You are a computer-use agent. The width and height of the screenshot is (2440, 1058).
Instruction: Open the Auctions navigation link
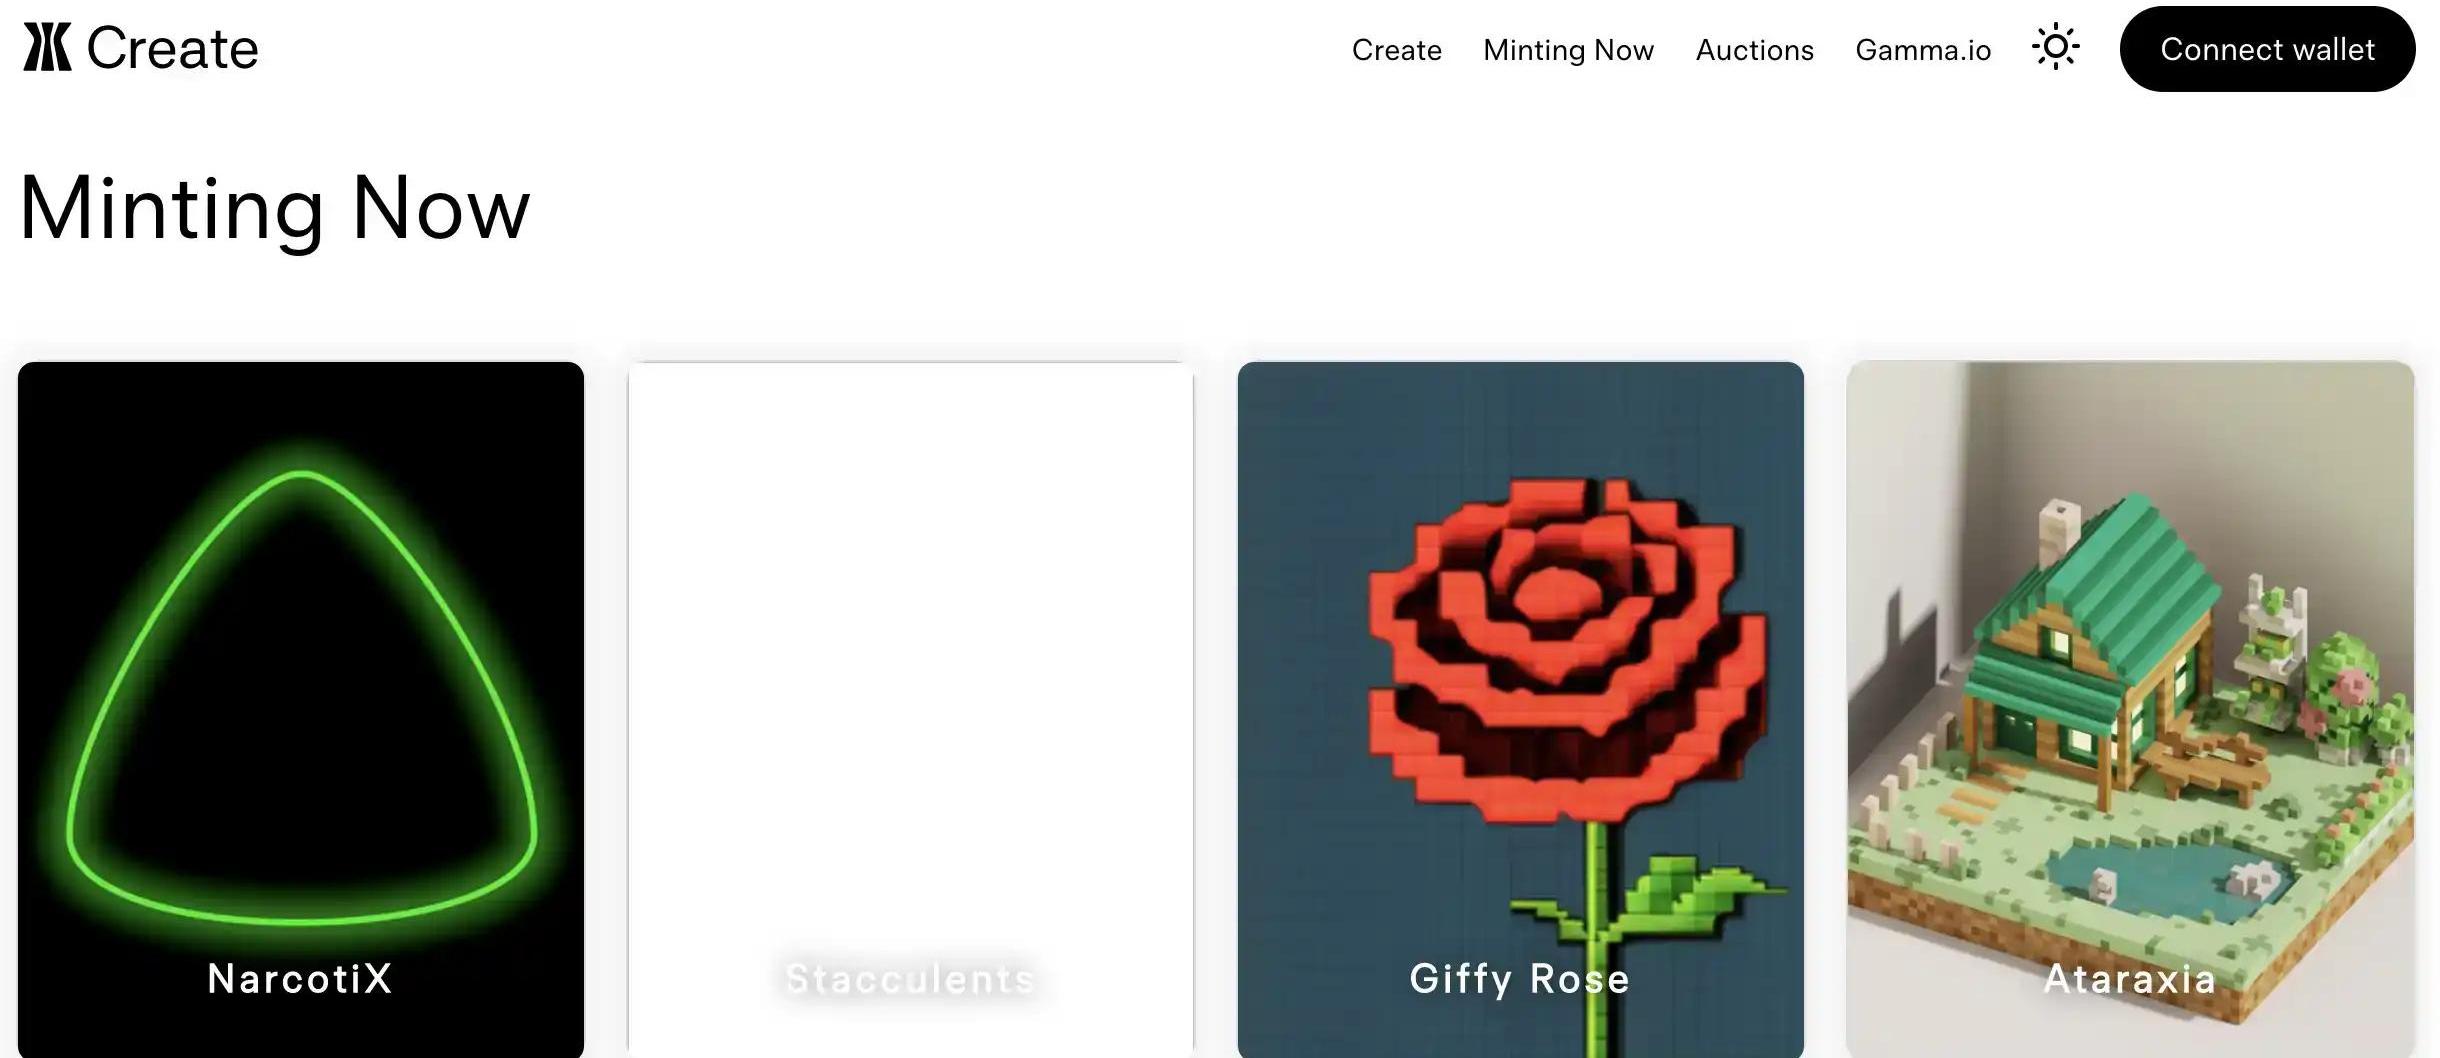1754,50
